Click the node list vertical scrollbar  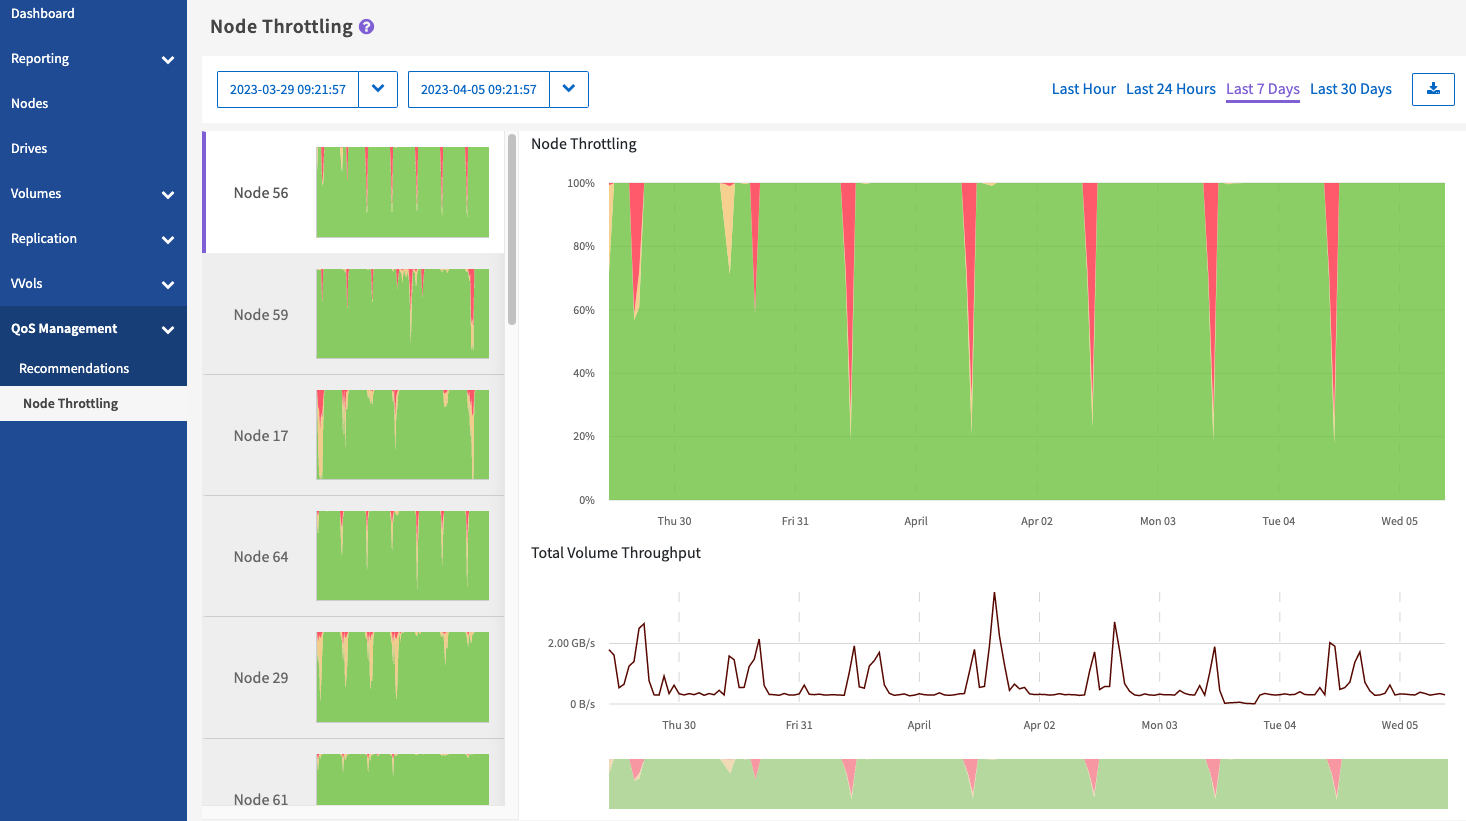click(512, 230)
